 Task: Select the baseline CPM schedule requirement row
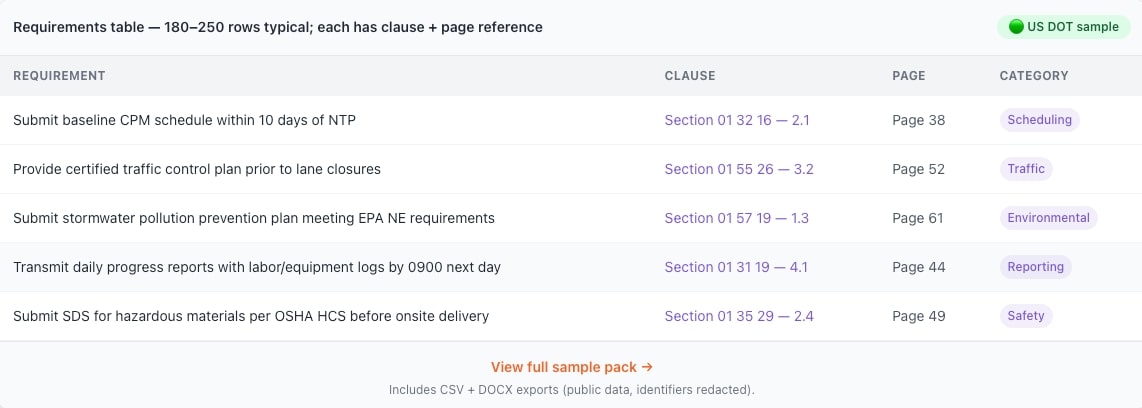click(x=184, y=120)
